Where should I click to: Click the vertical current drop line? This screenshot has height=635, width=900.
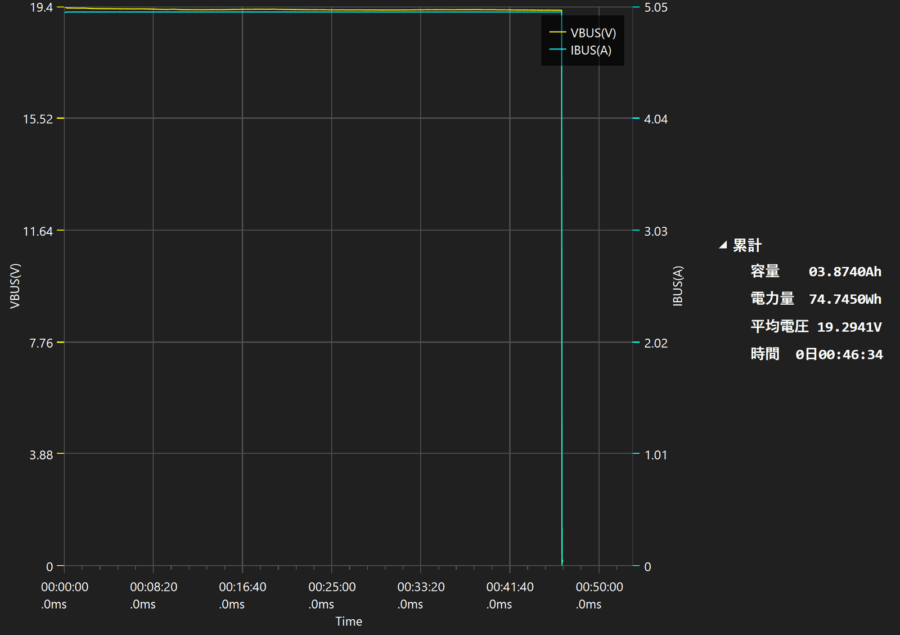point(562,300)
